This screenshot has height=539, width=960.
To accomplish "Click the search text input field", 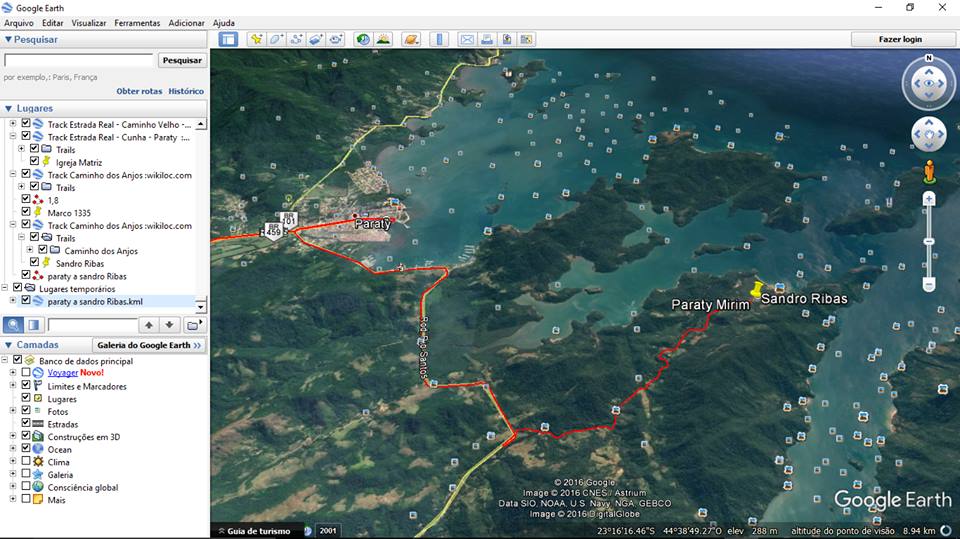I will point(78,60).
